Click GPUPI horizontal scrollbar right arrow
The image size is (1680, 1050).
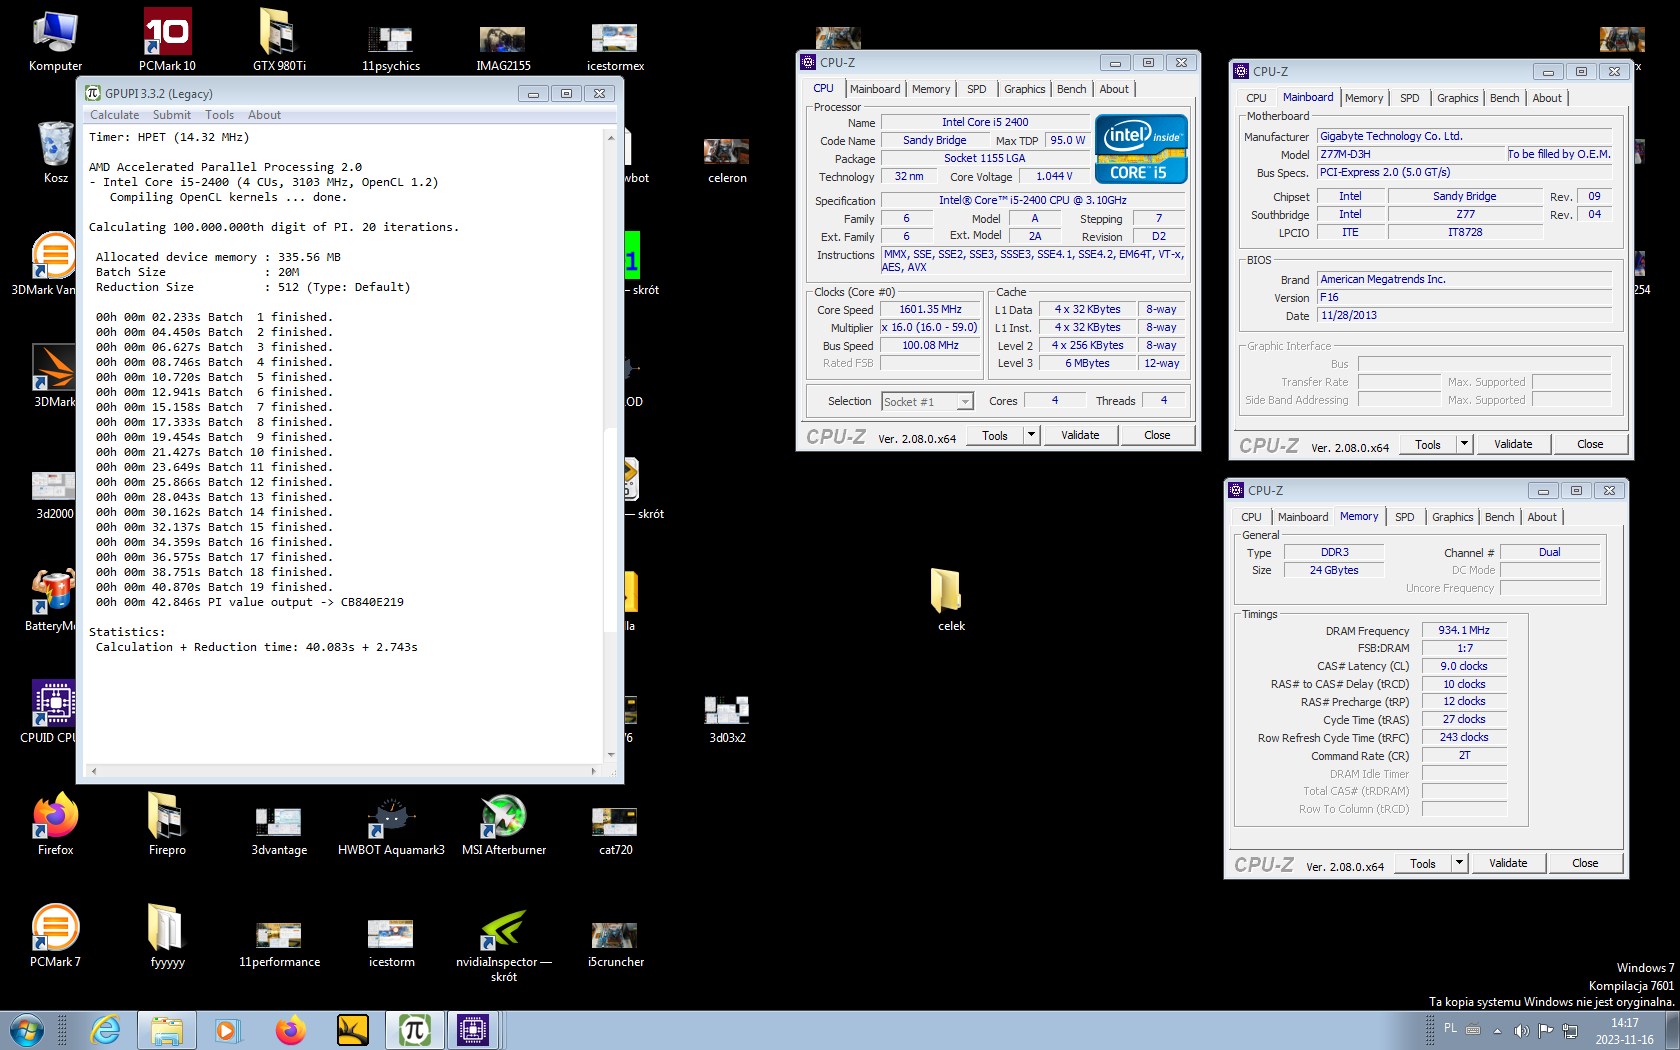click(x=594, y=771)
